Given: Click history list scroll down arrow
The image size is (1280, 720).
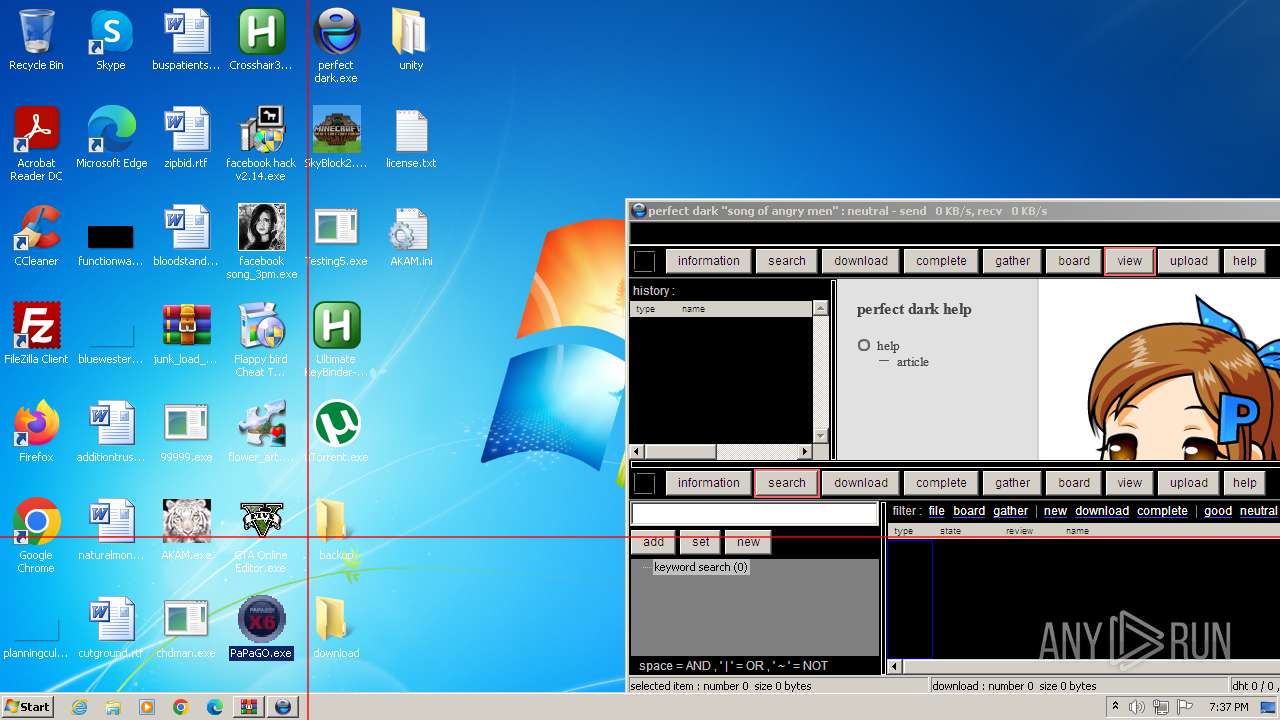Looking at the screenshot, I should click(x=821, y=436).
